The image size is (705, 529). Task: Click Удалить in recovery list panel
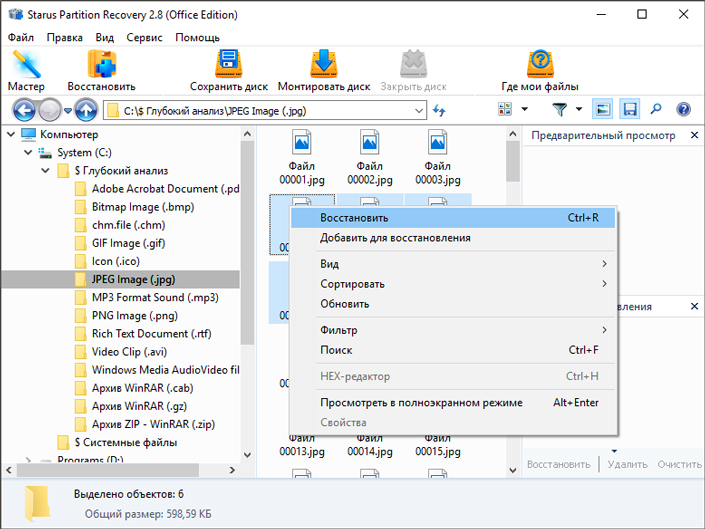tap(627, 464)
